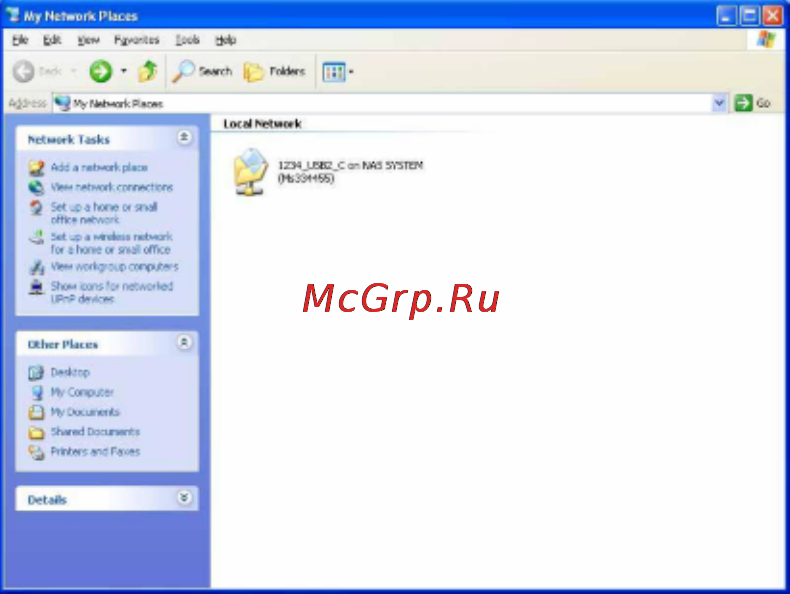Collapse the Network Tasks panel

click(184, 137)
